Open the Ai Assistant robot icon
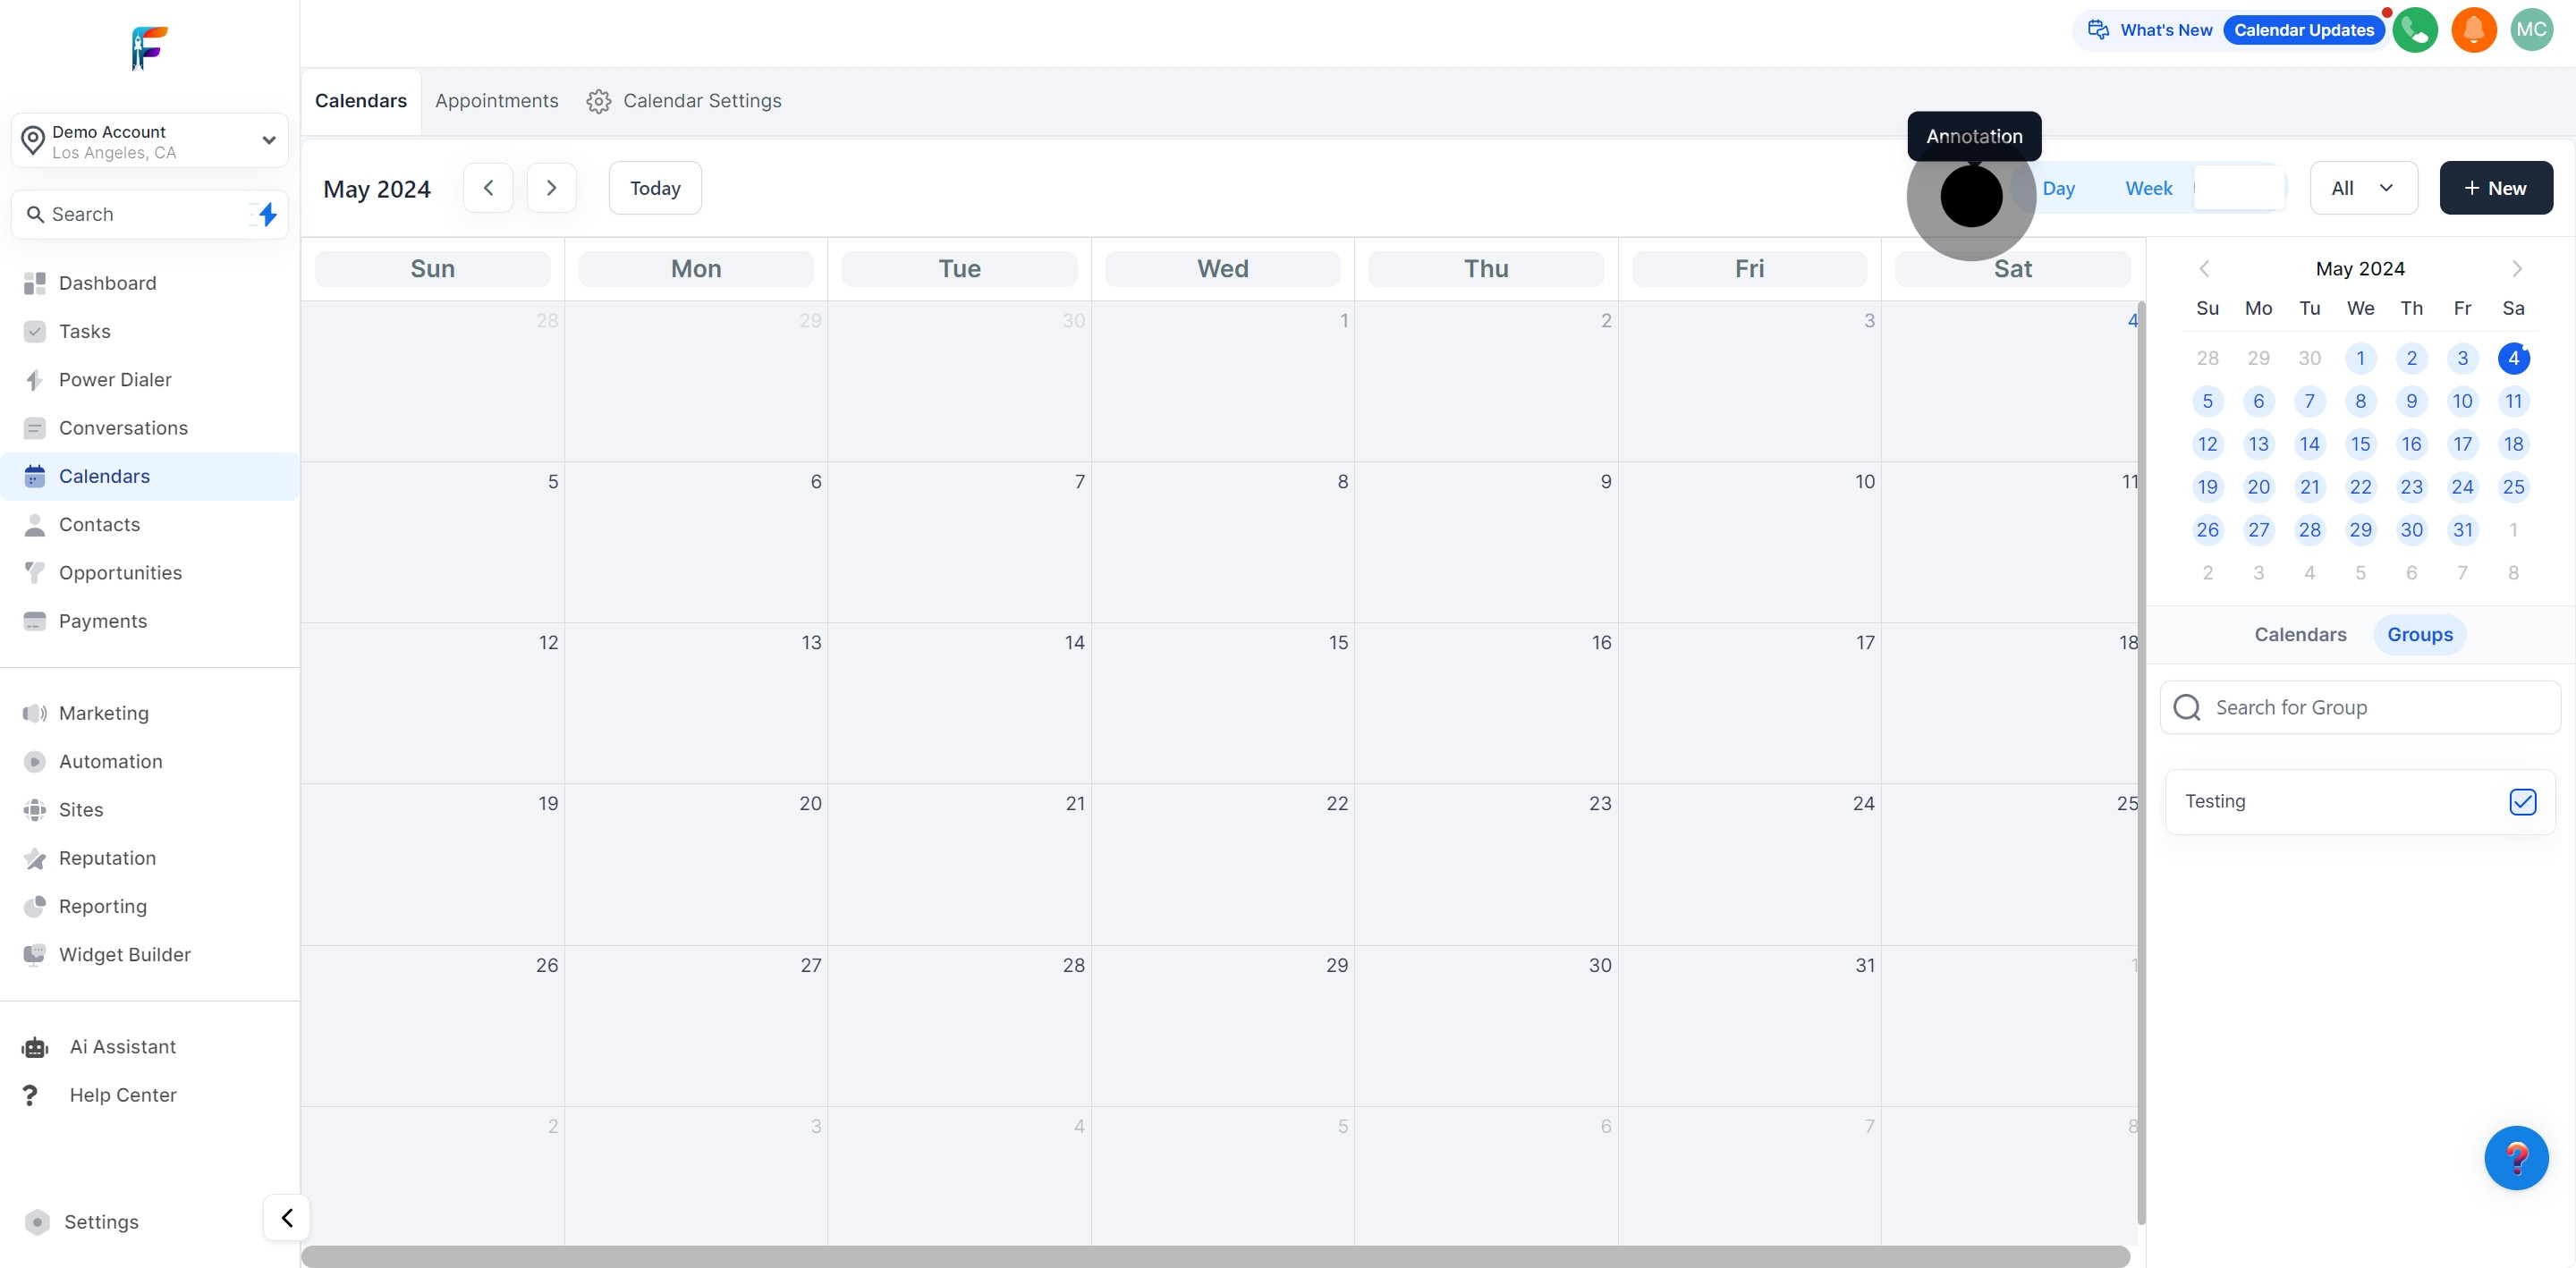This screenshot has height=1268, width=2576. coord(35,1047)
